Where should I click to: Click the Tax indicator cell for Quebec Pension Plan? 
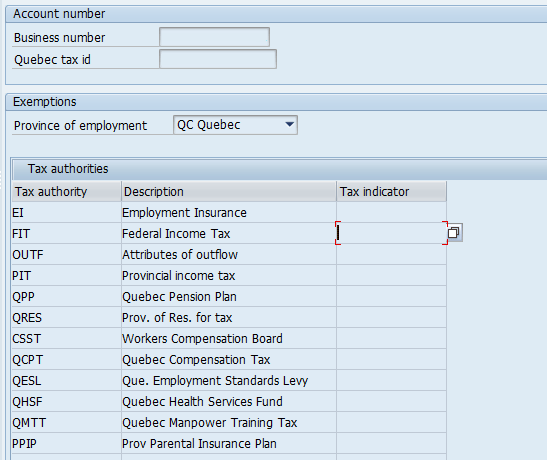click(391, 296)
